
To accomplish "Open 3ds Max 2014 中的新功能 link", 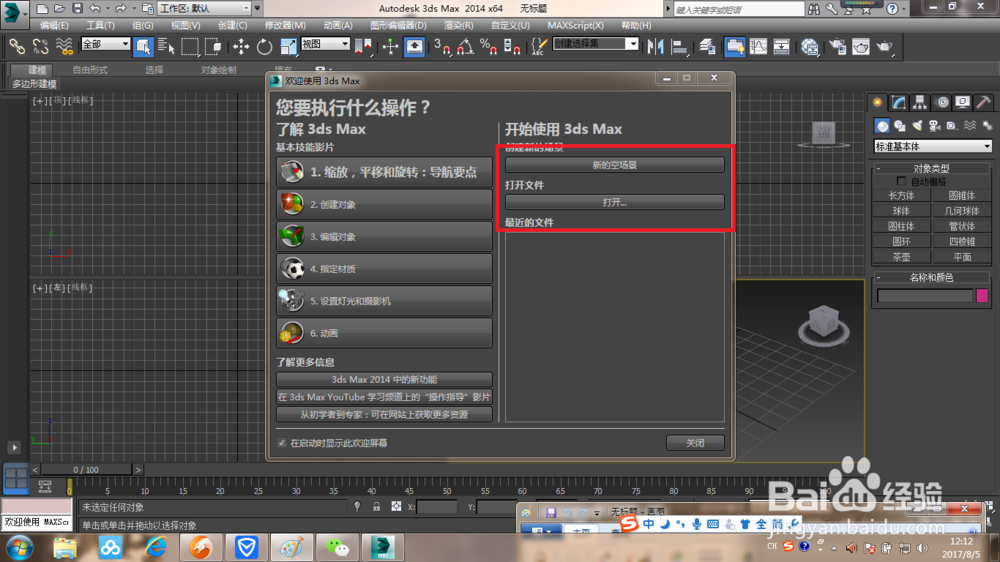I will pyautogui.click(x=384, y=380).
